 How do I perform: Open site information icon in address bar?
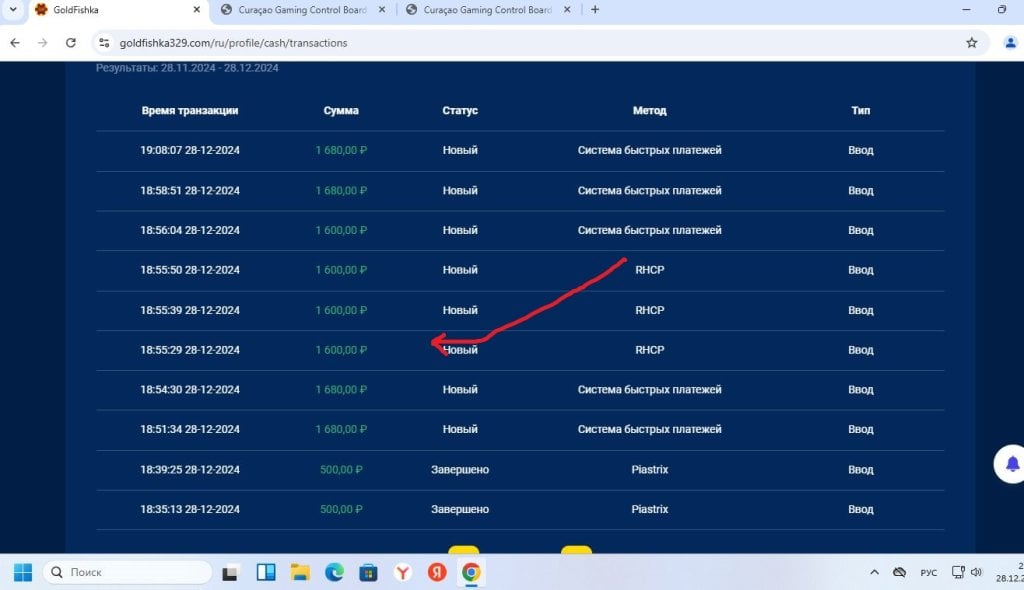104,43
